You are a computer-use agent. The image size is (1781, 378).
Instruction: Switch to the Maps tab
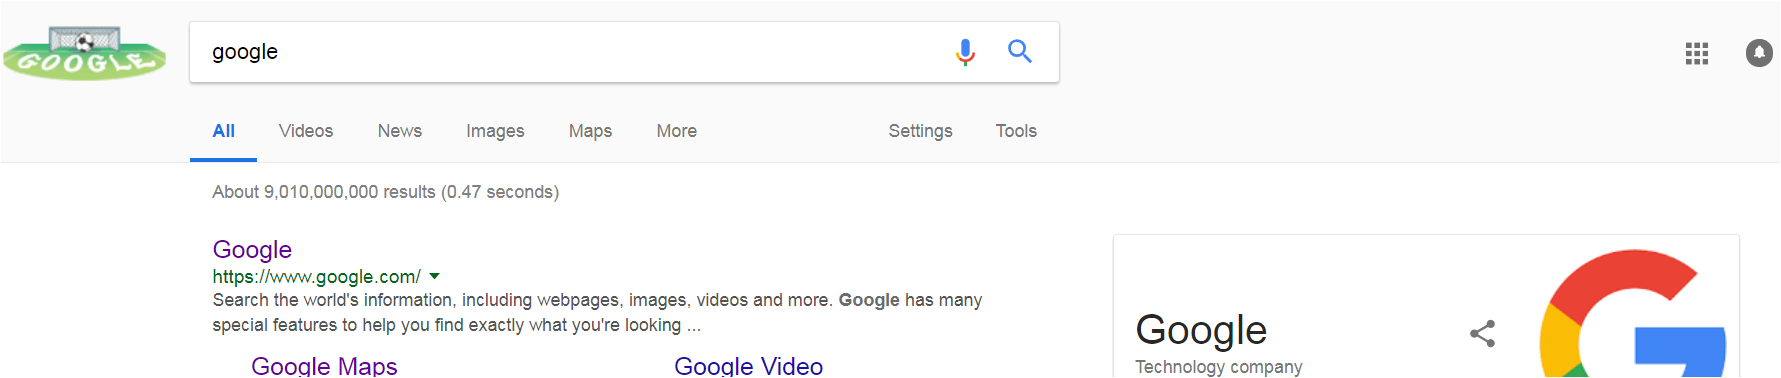pyautogui.click(x=590, y=131)
